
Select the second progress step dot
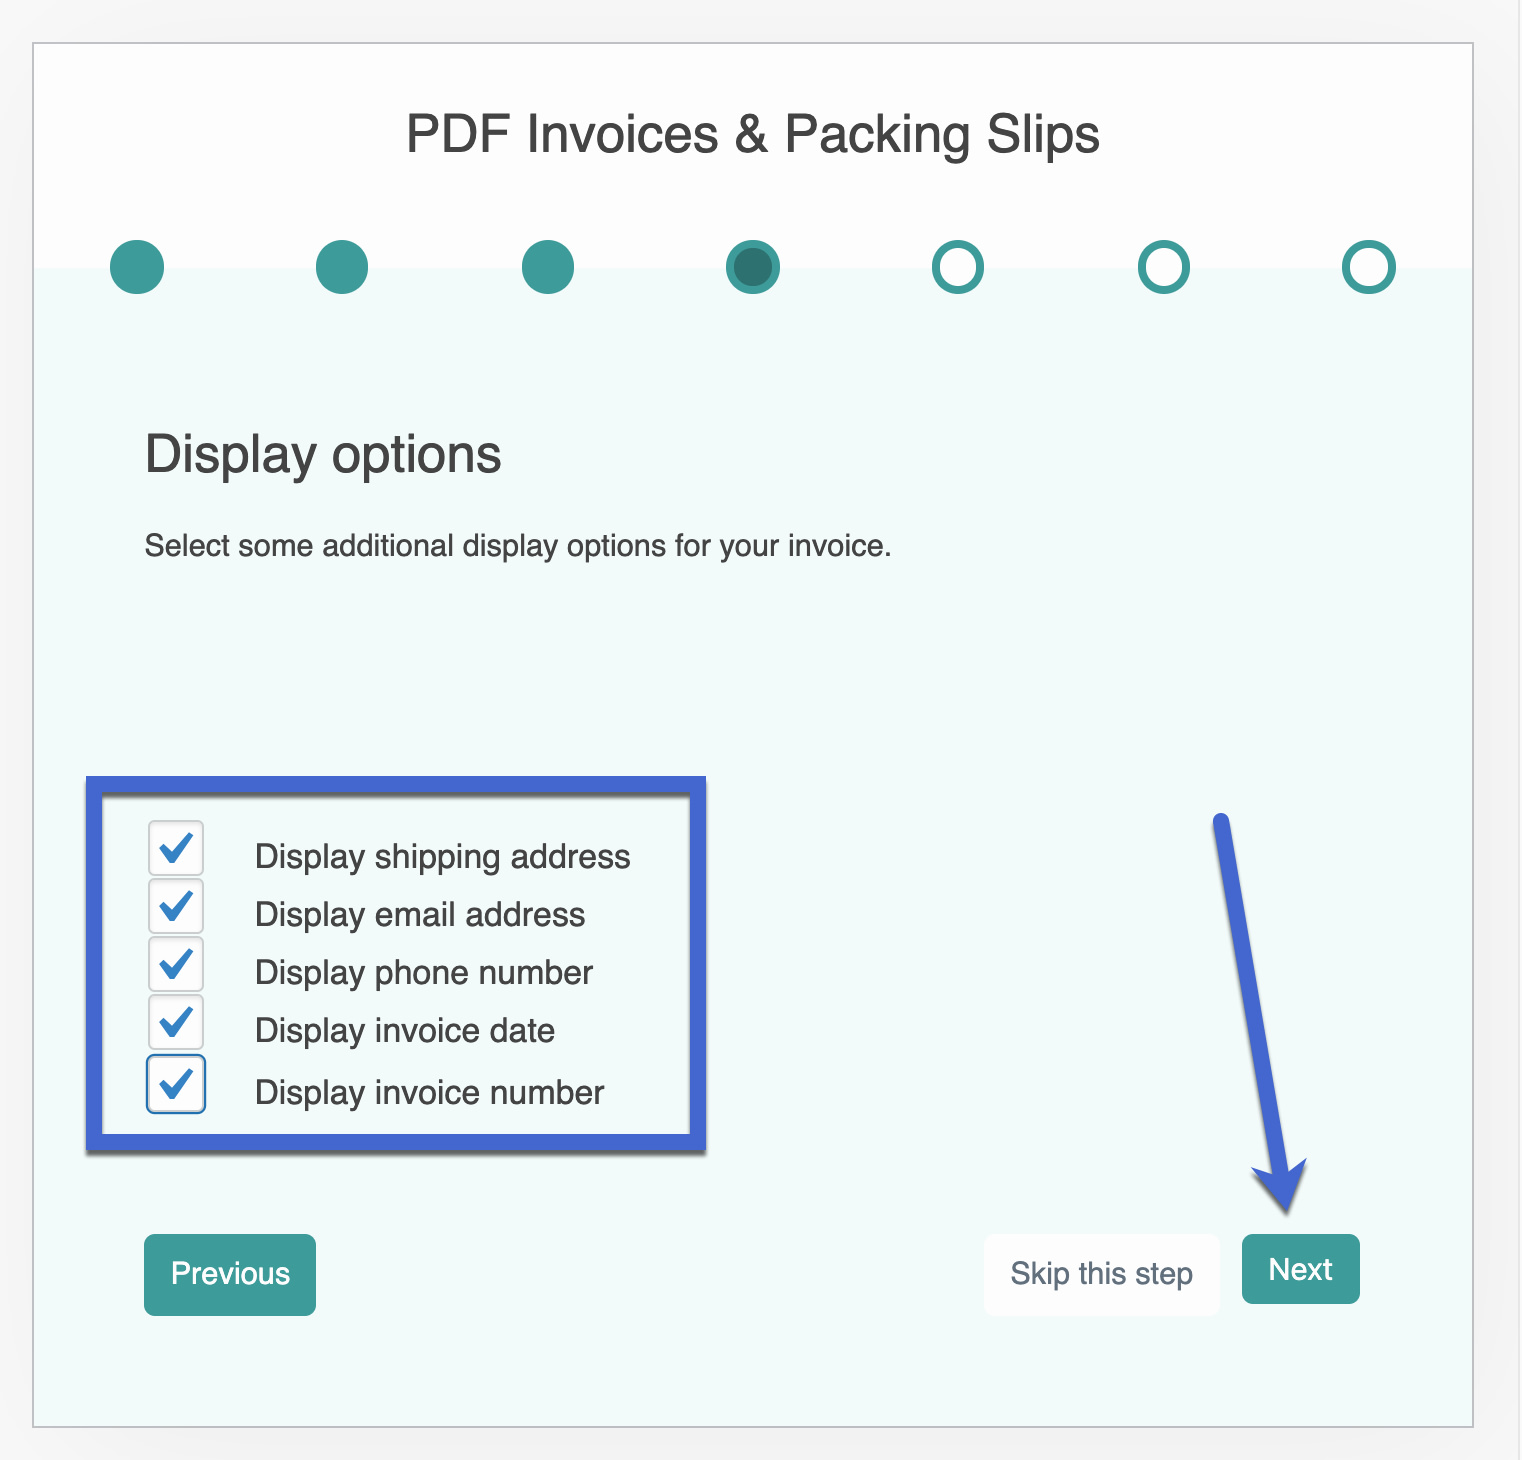coord(342,266)
